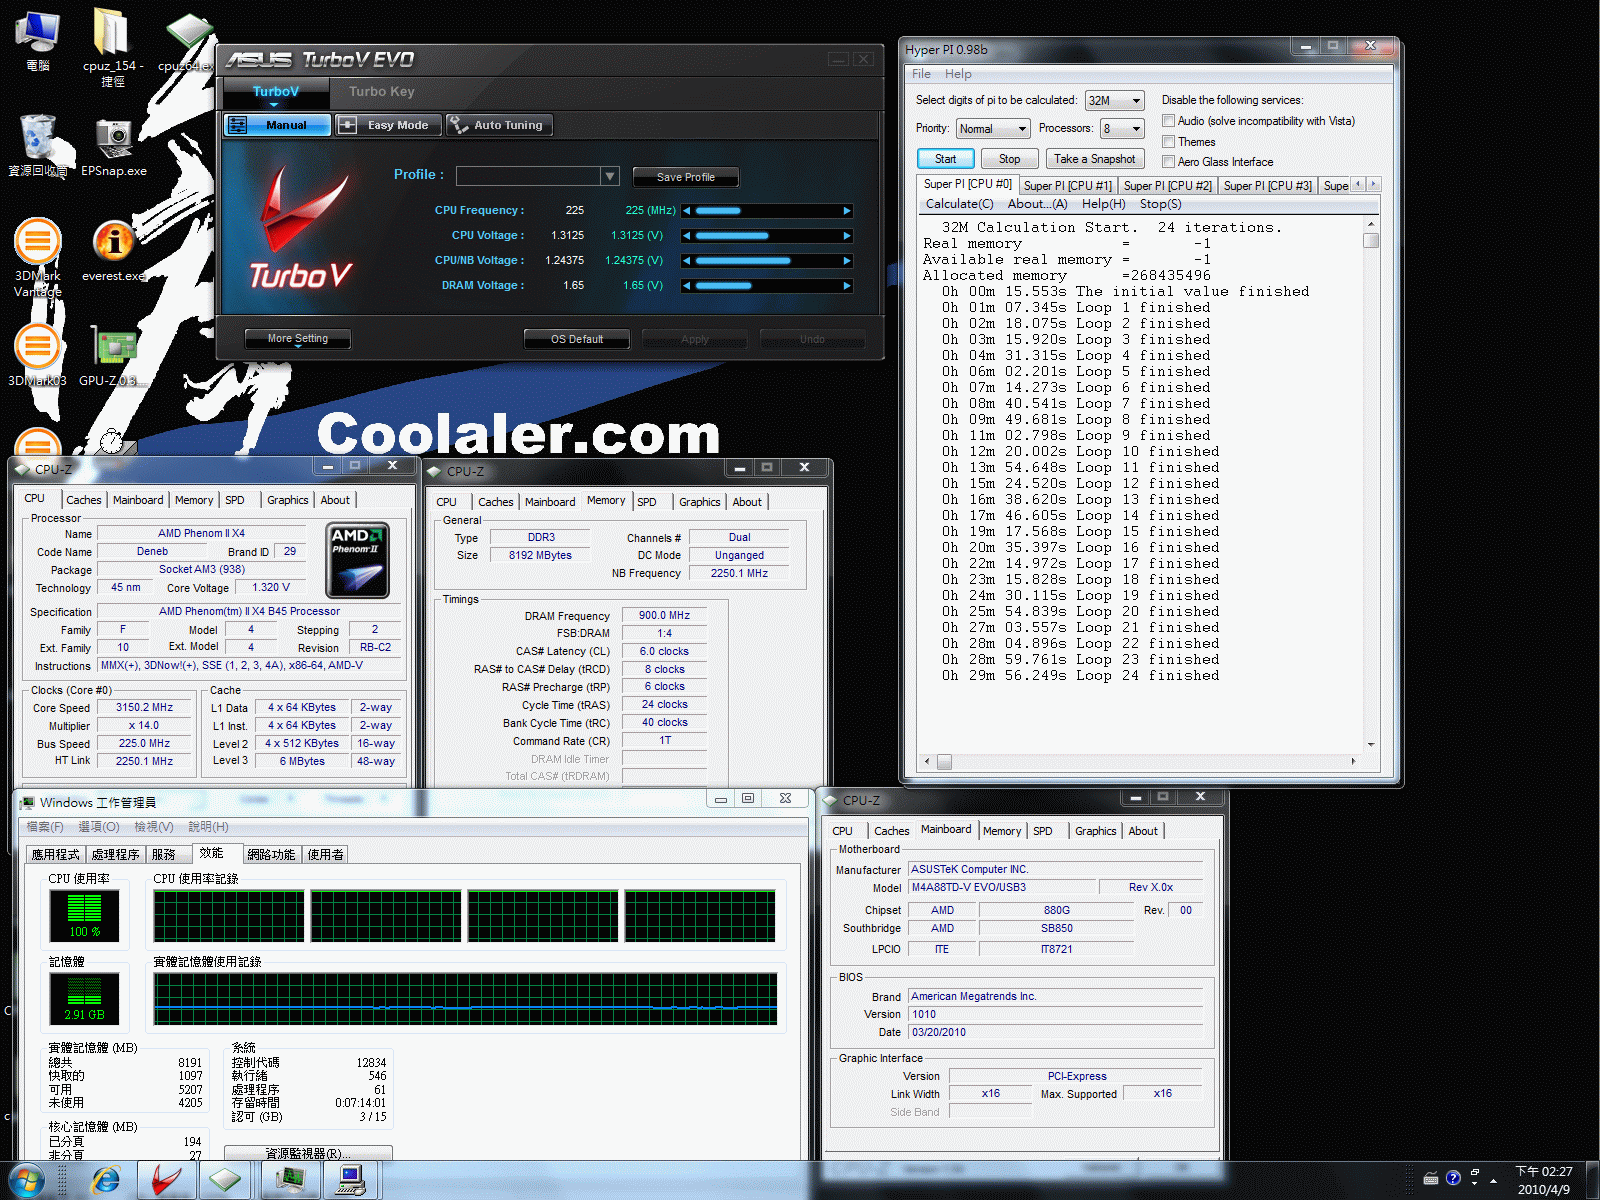
Task: Click Take a Snapshot button
Action: pyautogui.click(x=1094, y=159)
